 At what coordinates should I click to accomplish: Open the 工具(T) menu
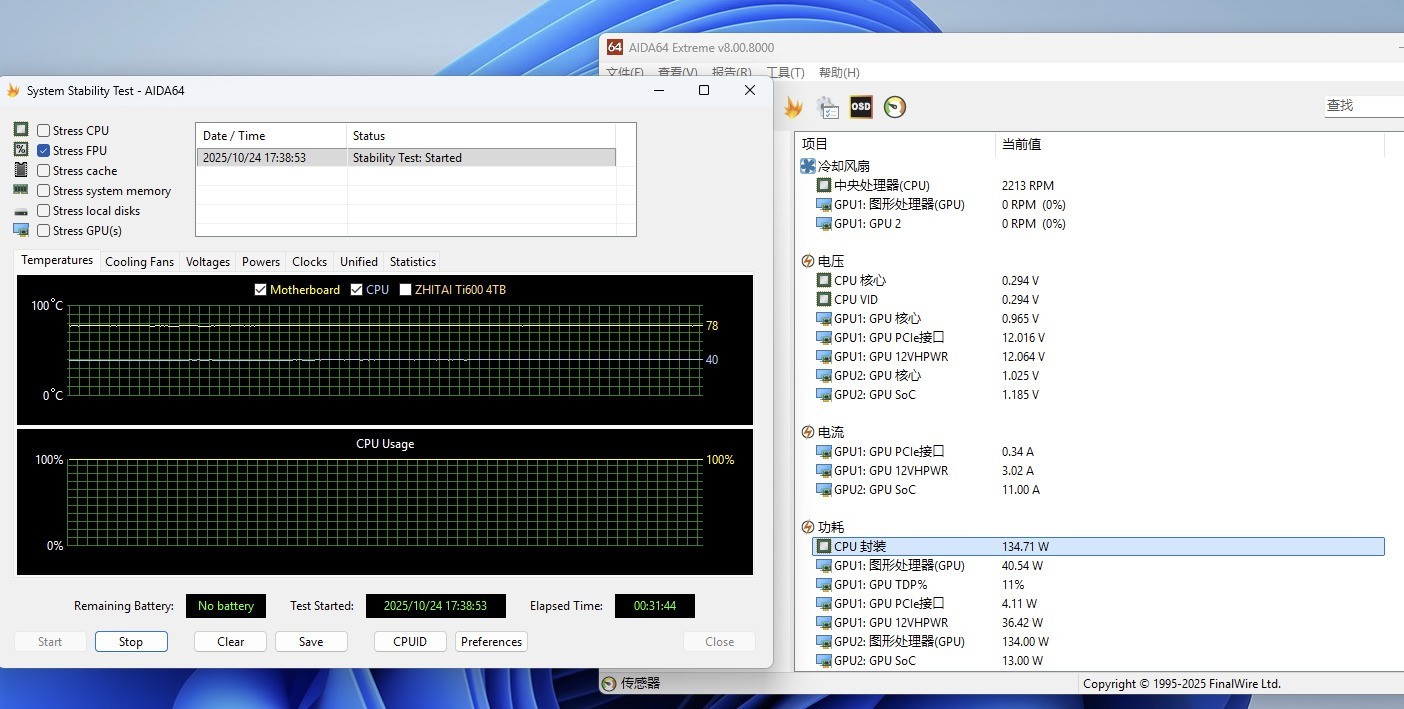(785, 73)
